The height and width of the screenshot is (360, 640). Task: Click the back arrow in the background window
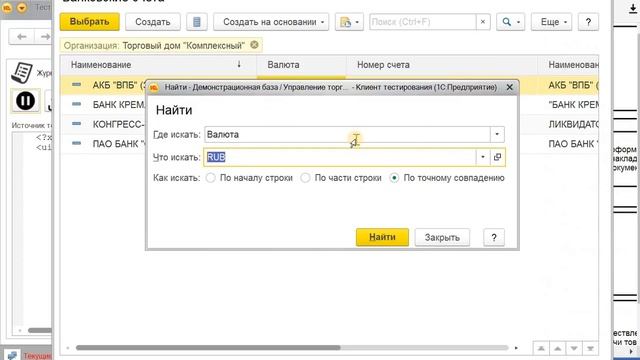pyautogui.click(x=22, y=37)
